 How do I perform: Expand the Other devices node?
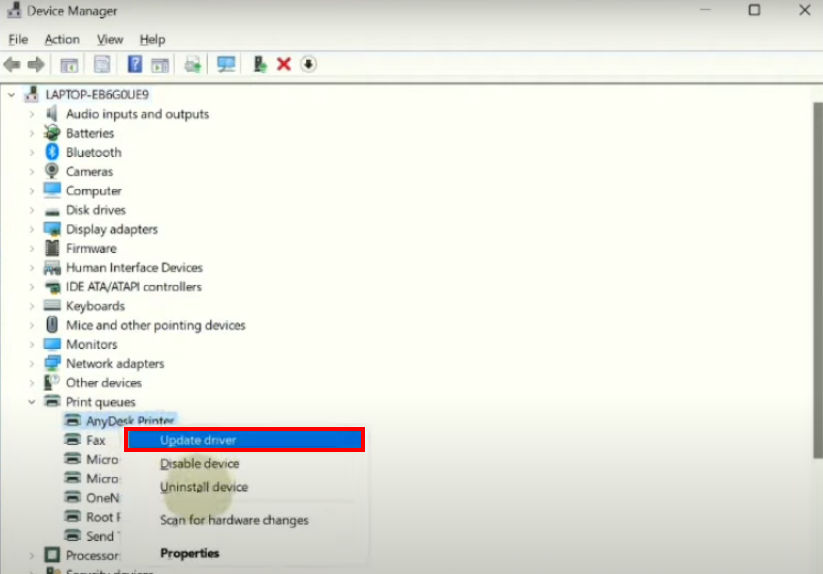point(32,383)
